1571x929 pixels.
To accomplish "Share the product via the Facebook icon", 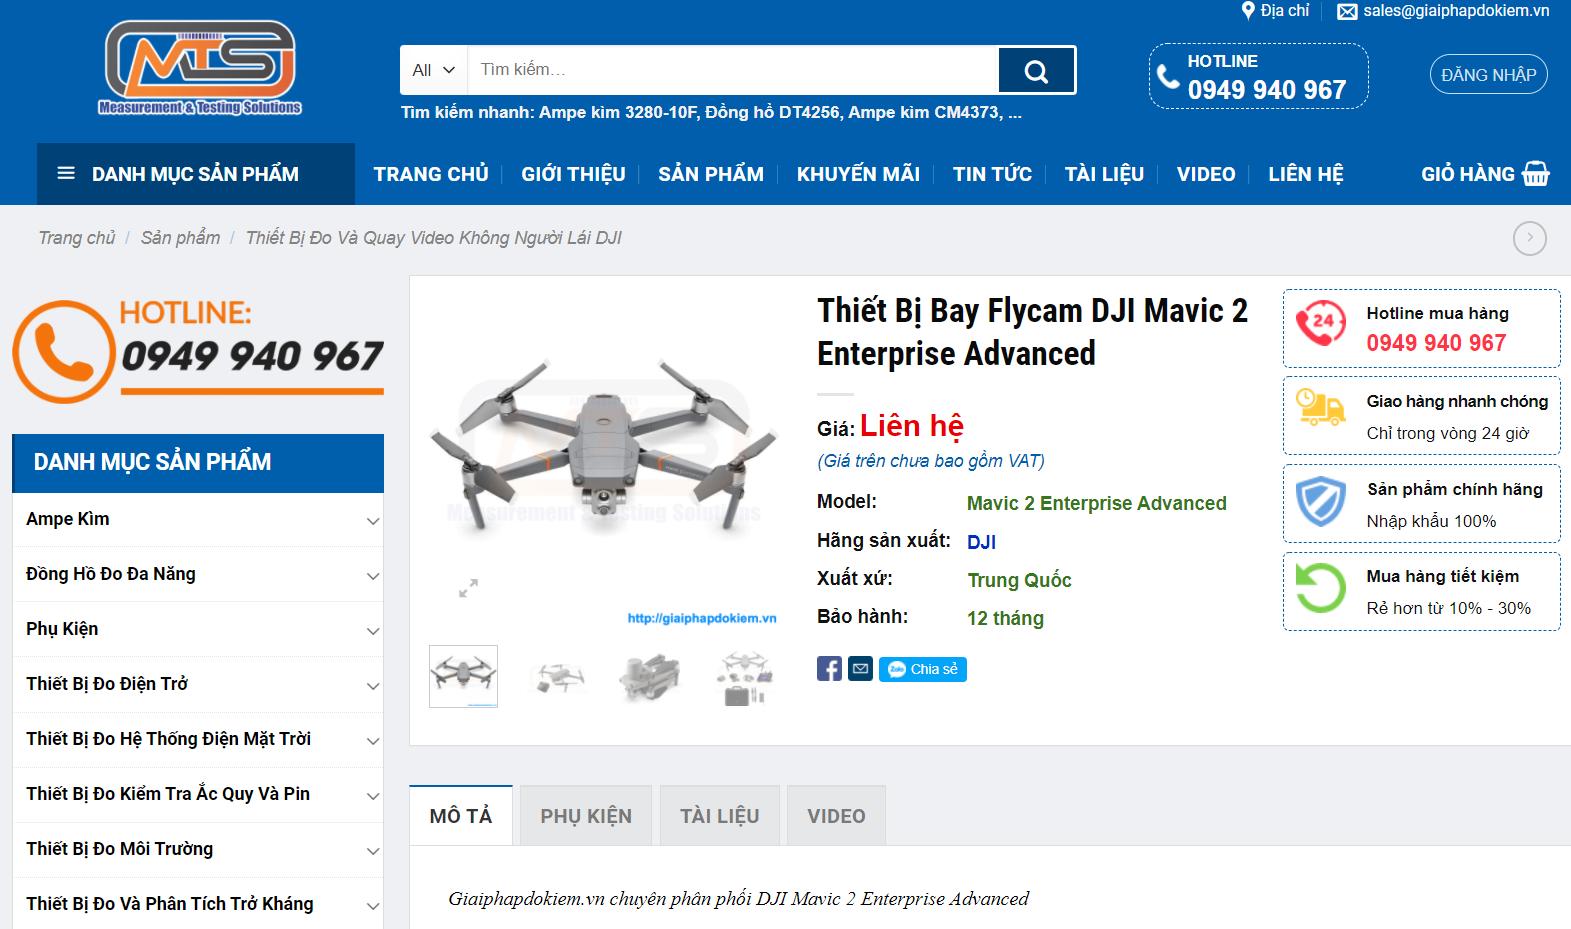I will tap(829, 669).
